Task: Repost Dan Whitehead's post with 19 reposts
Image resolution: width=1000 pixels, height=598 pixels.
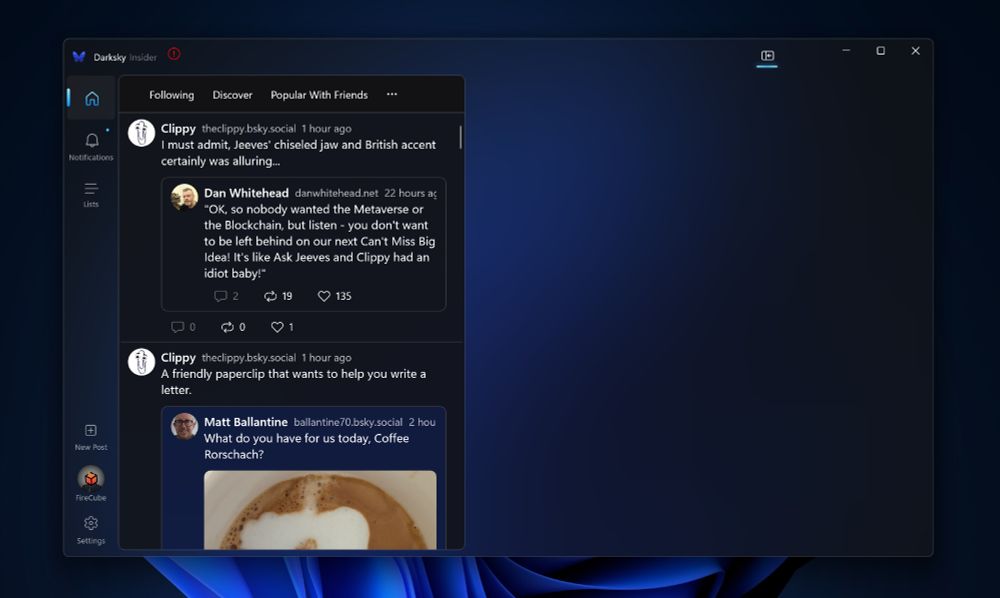Action: point(278,296)
